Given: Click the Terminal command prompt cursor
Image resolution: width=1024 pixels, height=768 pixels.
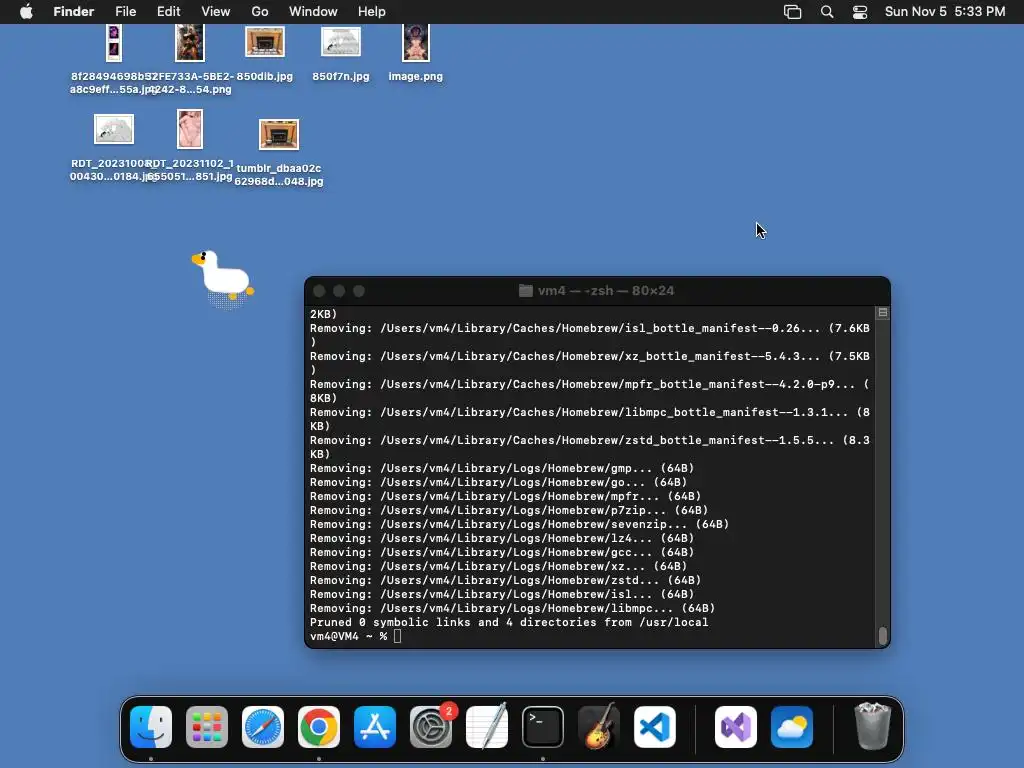Looking at the screenshot, I should 398,636.
